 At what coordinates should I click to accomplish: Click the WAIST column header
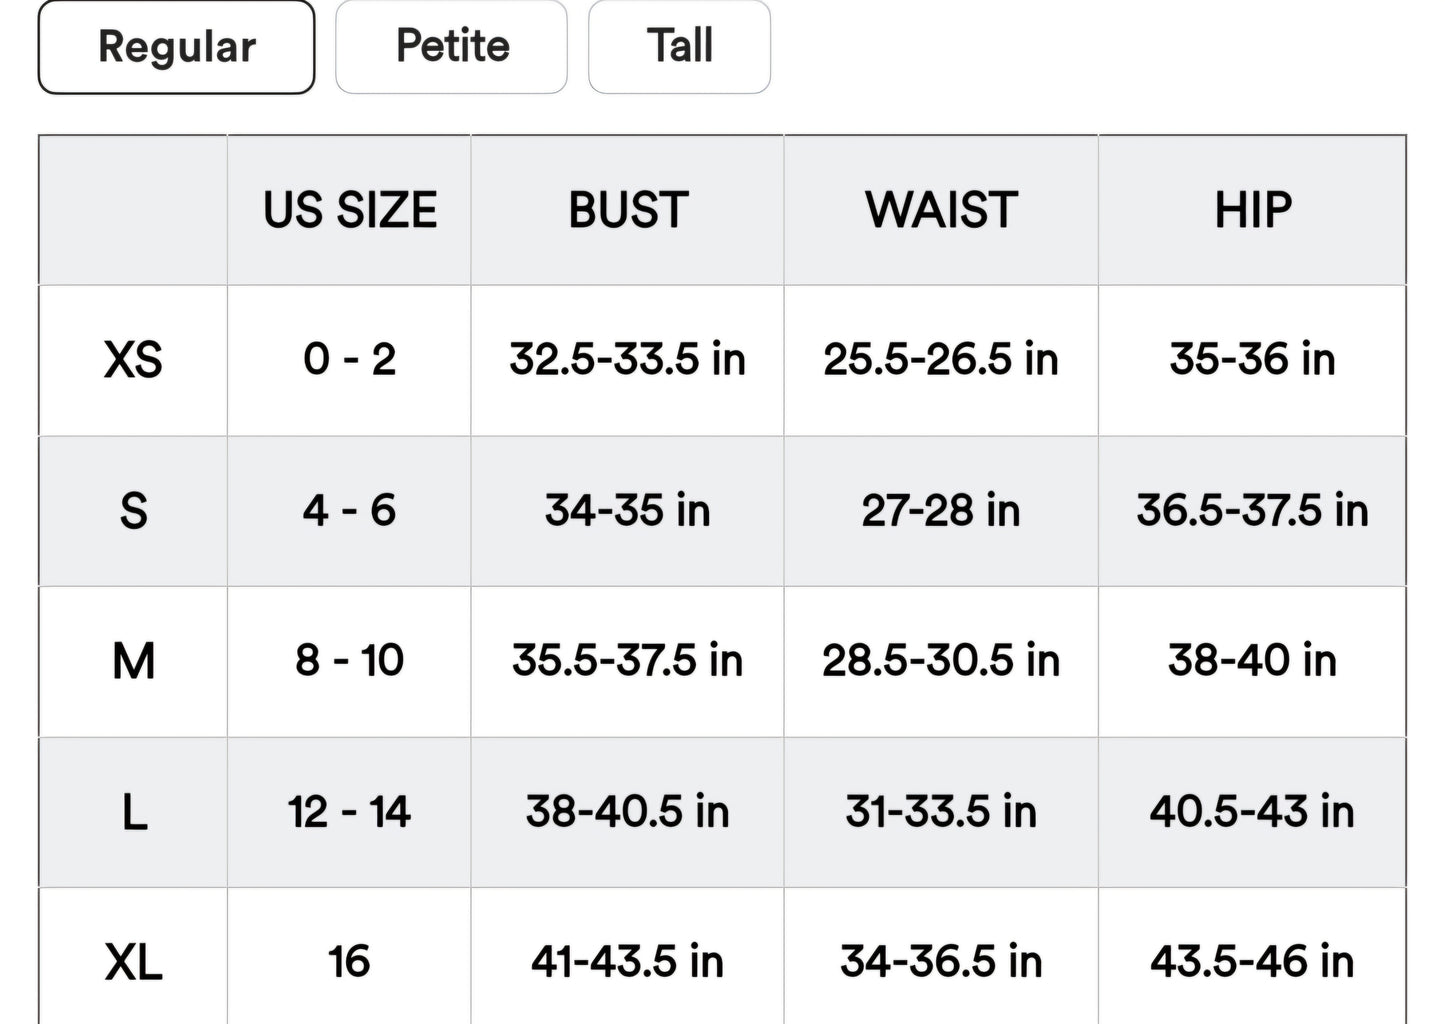[941, 210]
